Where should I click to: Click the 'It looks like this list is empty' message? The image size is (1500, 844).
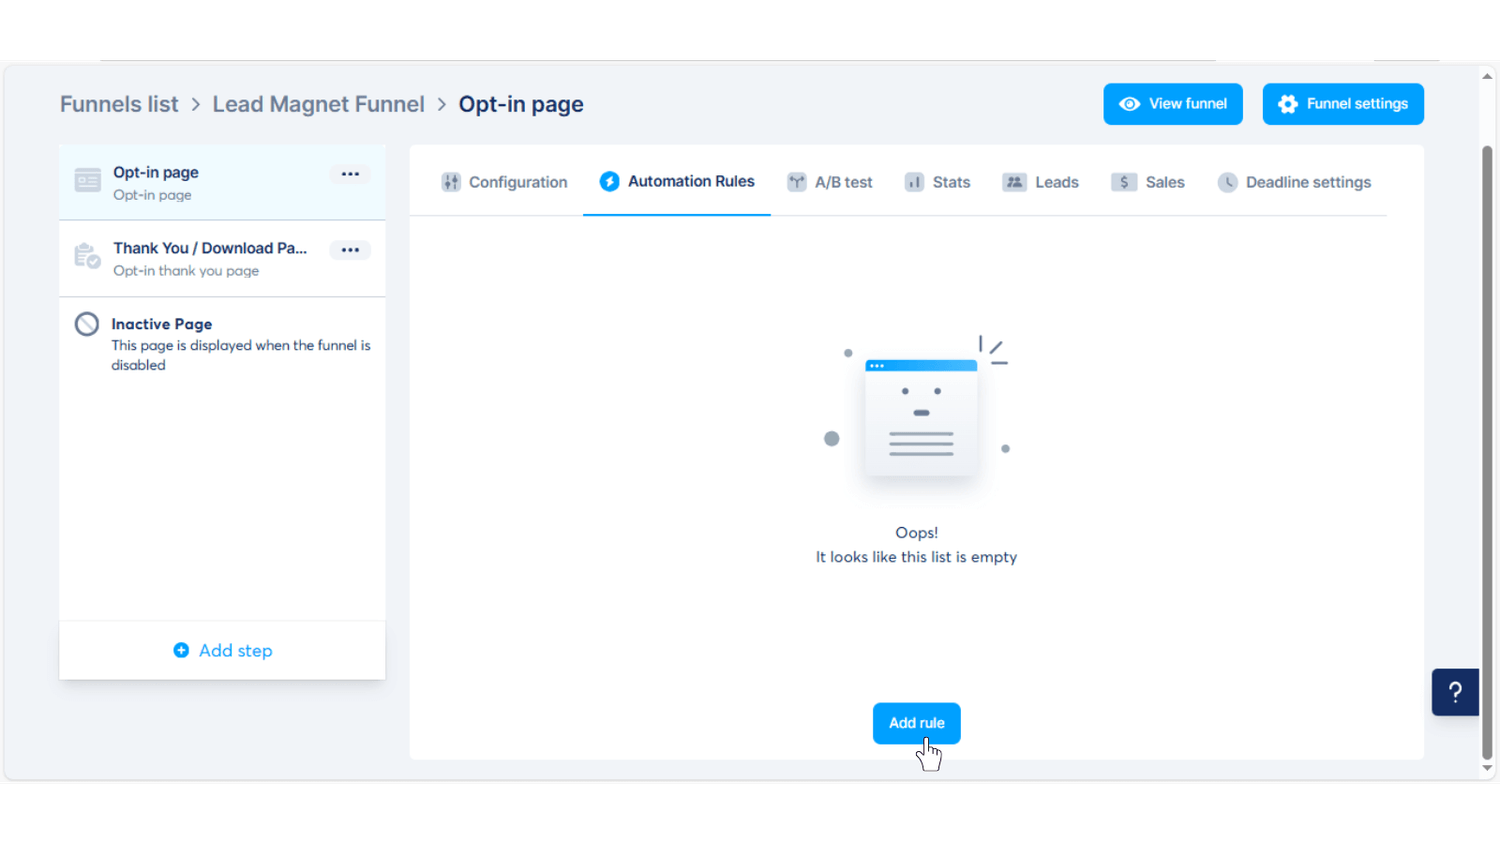916,557
